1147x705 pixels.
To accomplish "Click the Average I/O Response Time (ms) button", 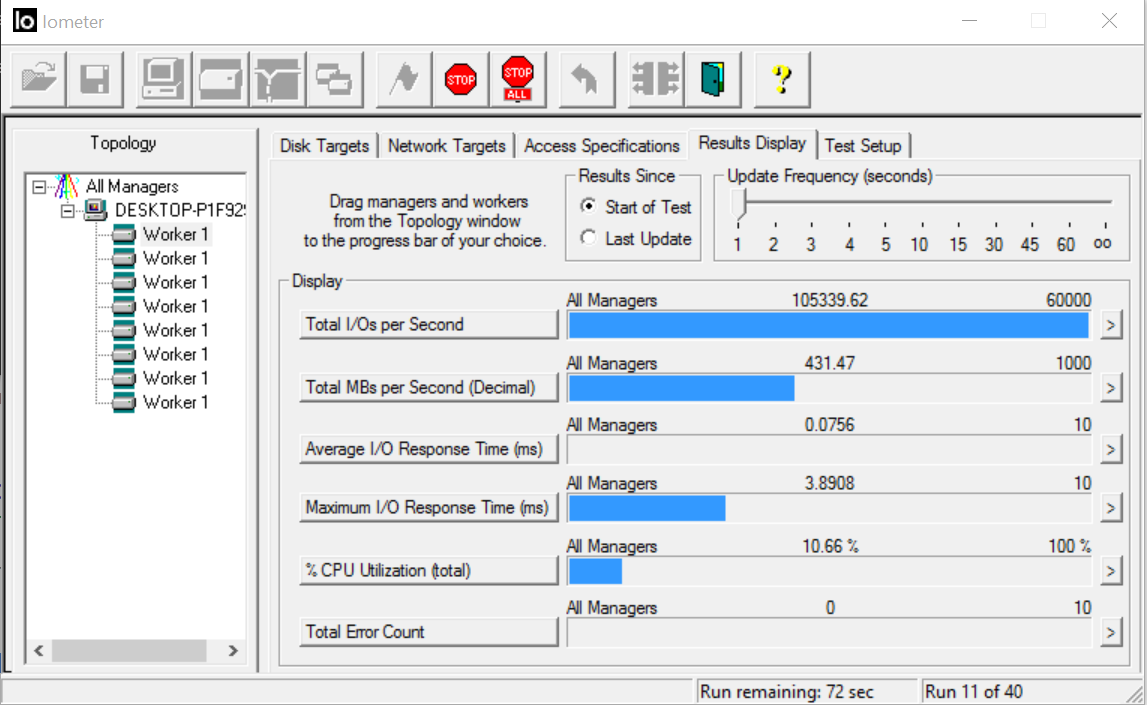I will tap(428, 450).
